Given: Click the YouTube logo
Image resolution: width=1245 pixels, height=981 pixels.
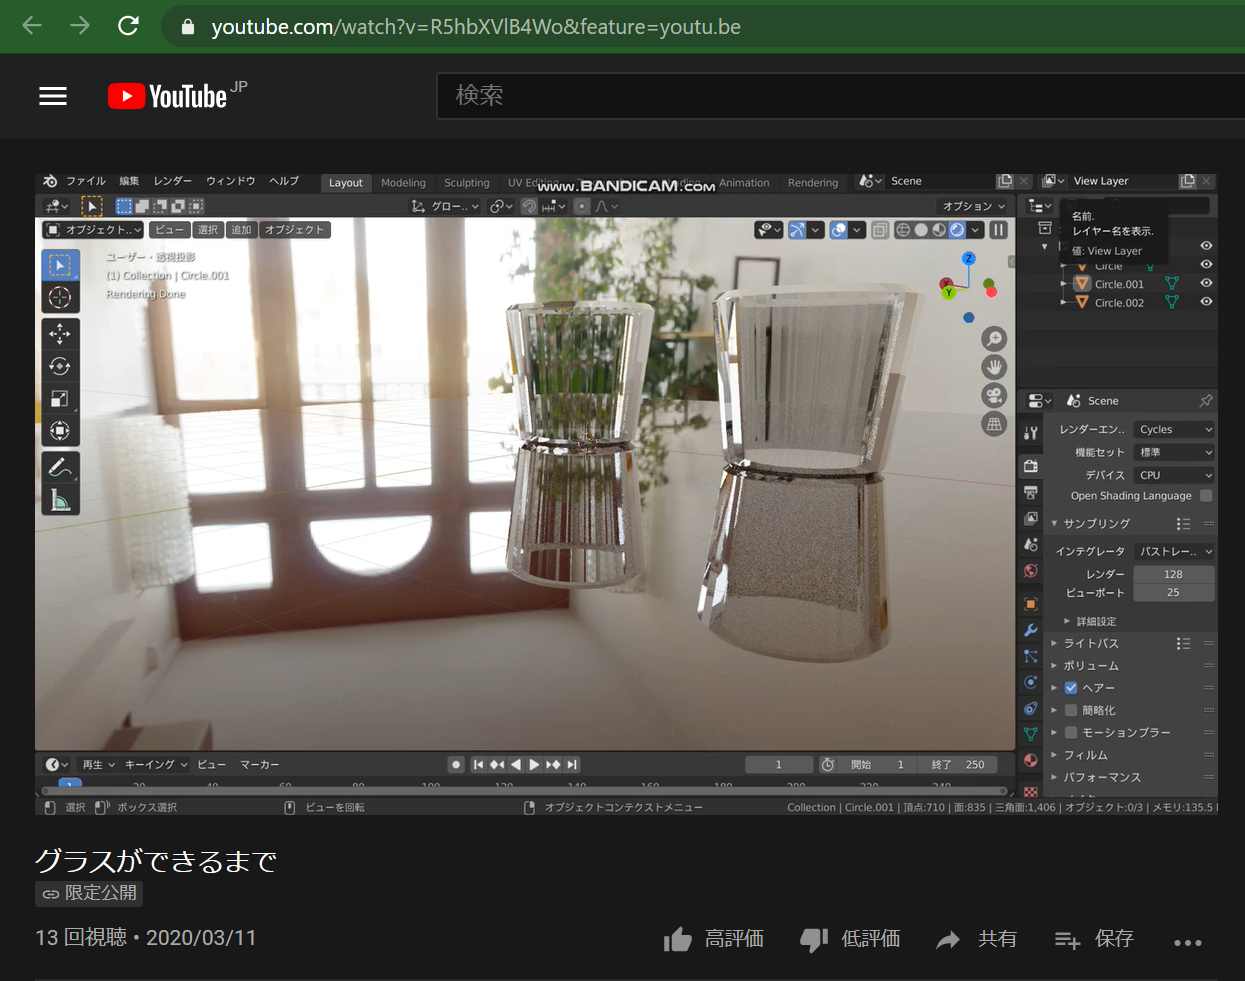Looking at the screenshot, I should (x=168, y=96).
